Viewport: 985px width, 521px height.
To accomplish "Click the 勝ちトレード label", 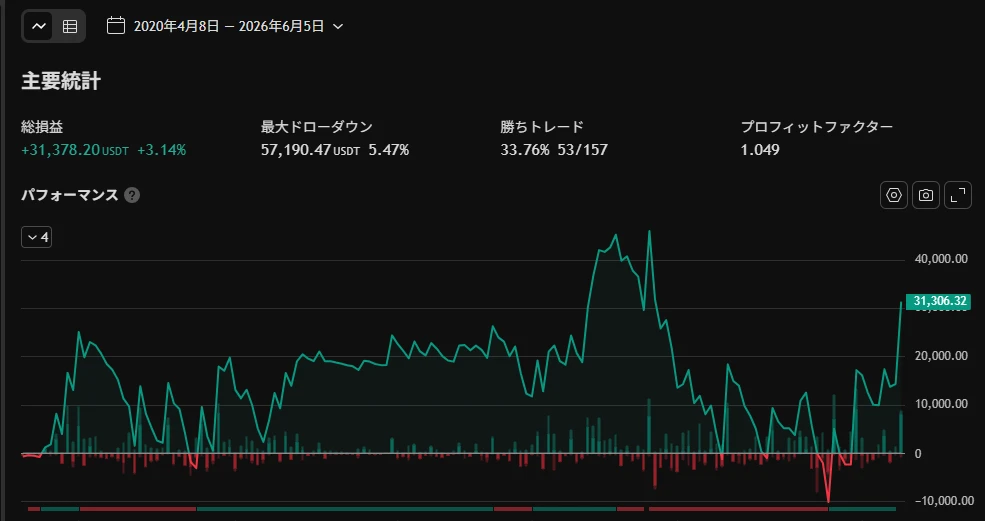I will pyautogui.click(x=542, y=128).
